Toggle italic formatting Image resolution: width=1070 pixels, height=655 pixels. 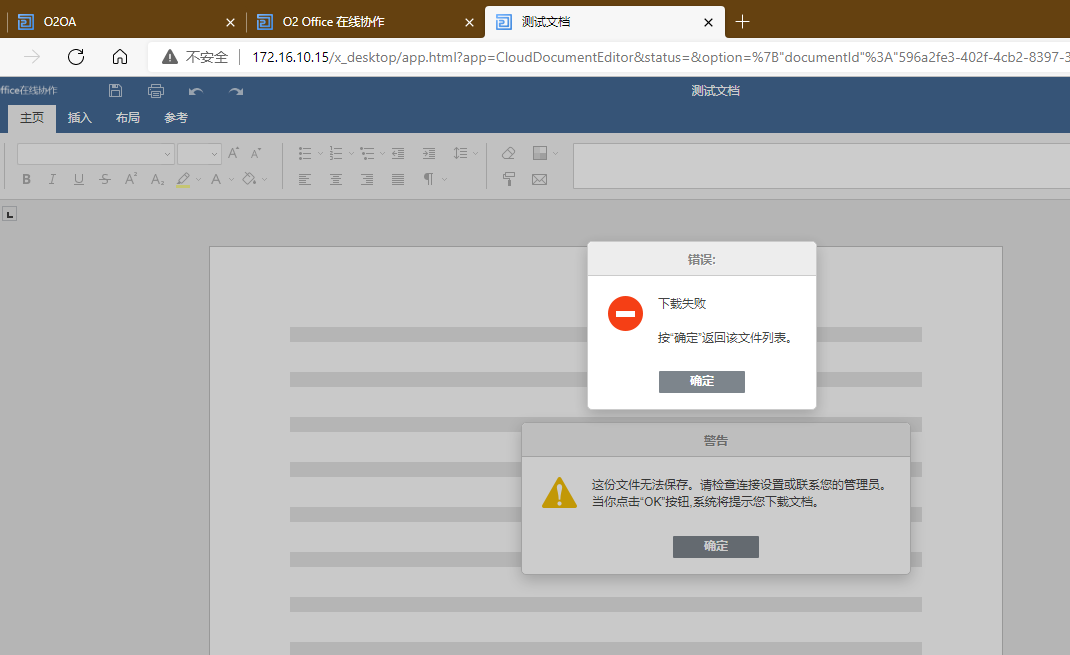coord(52,179)
